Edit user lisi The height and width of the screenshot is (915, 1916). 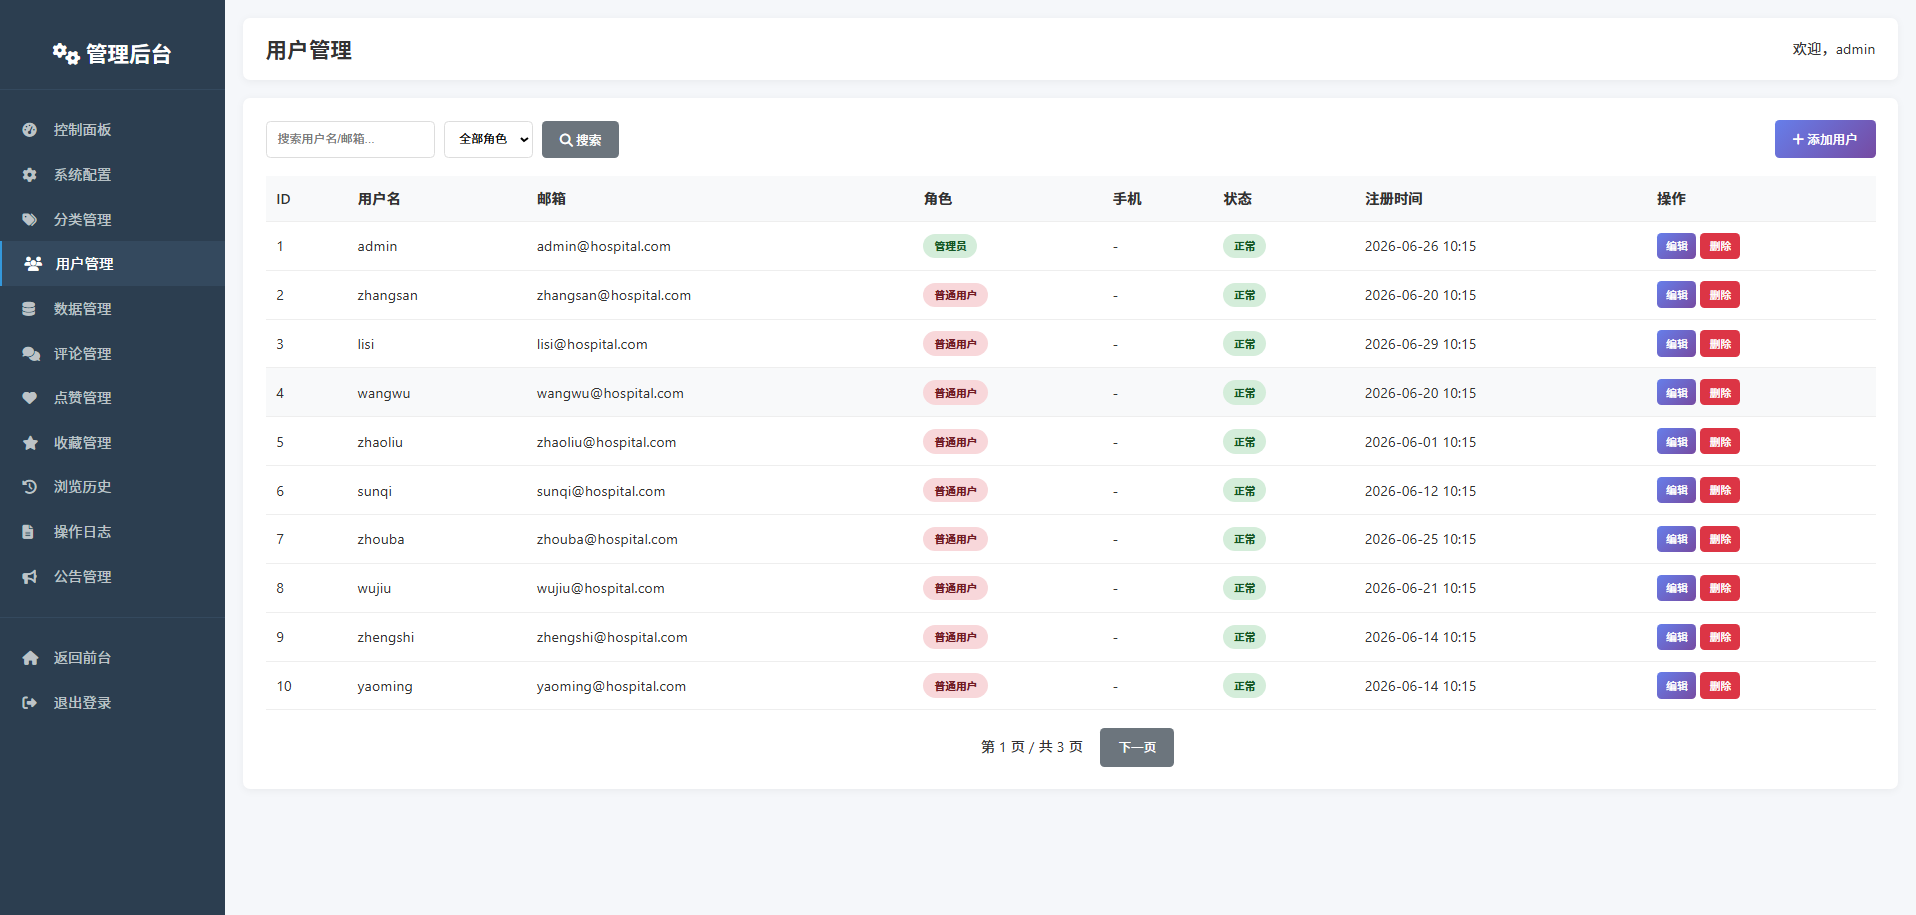1676,344
